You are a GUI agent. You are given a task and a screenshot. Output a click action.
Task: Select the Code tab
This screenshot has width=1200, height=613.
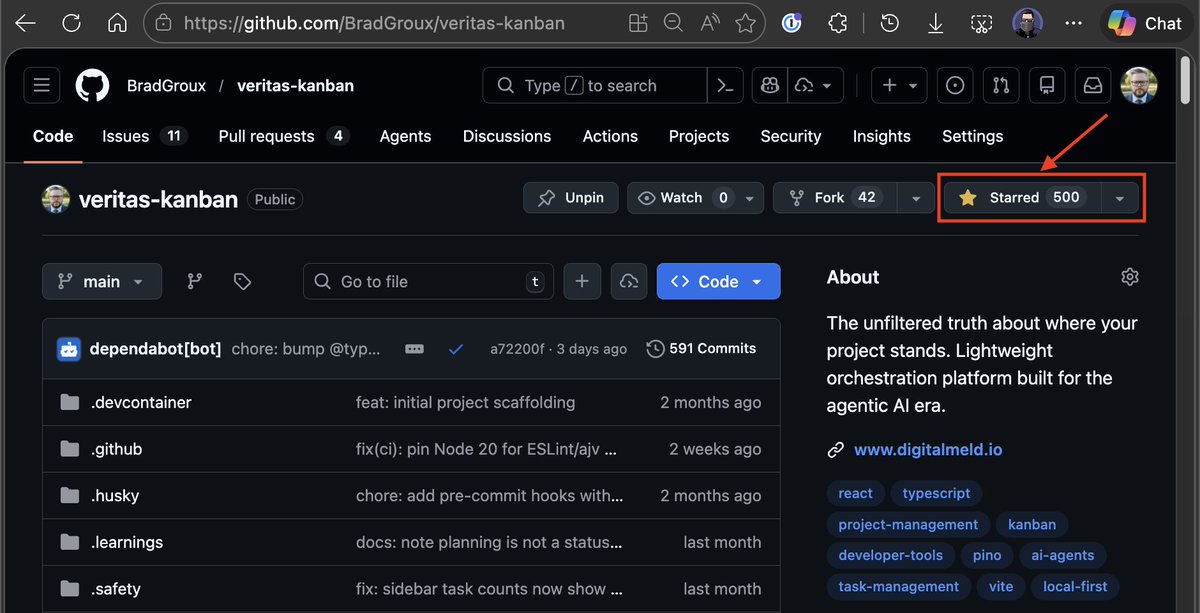click(53, 136)
